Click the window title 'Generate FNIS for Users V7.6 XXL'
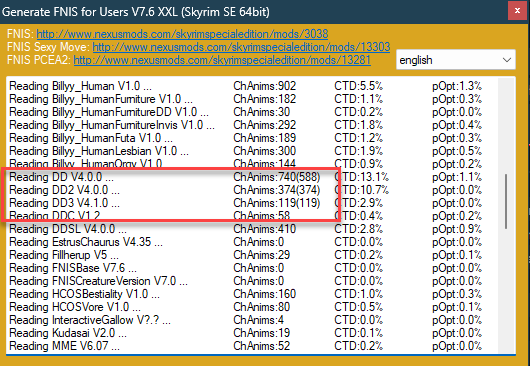The height and width of the screenshot is (366, 530). click(89, 12)
